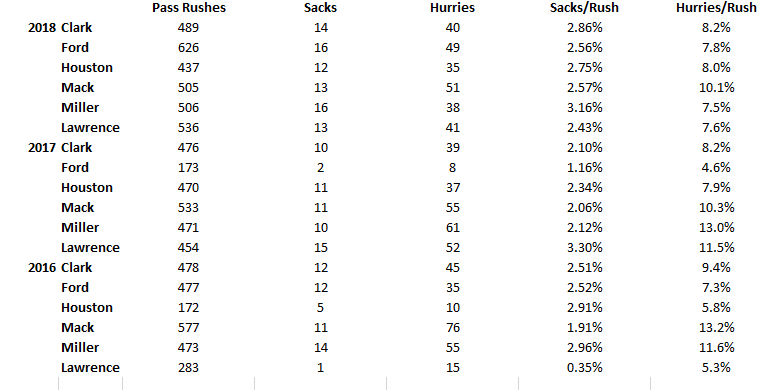Viewport: 772px width, 390px height.
Task: Select the 2017 year label cell
Action: [42, 148]
